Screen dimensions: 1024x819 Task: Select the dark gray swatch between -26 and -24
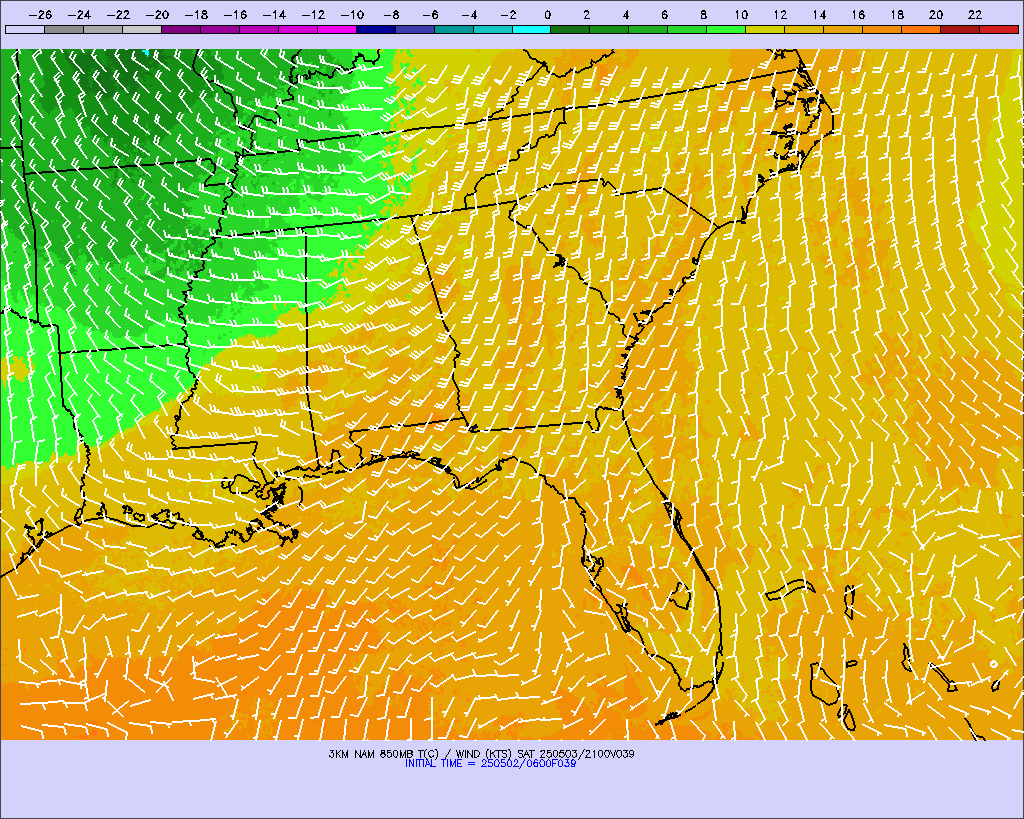click(64, 29)
